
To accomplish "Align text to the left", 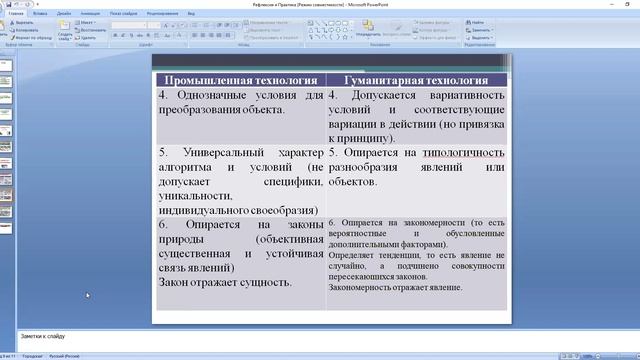I will pos(194,36).
